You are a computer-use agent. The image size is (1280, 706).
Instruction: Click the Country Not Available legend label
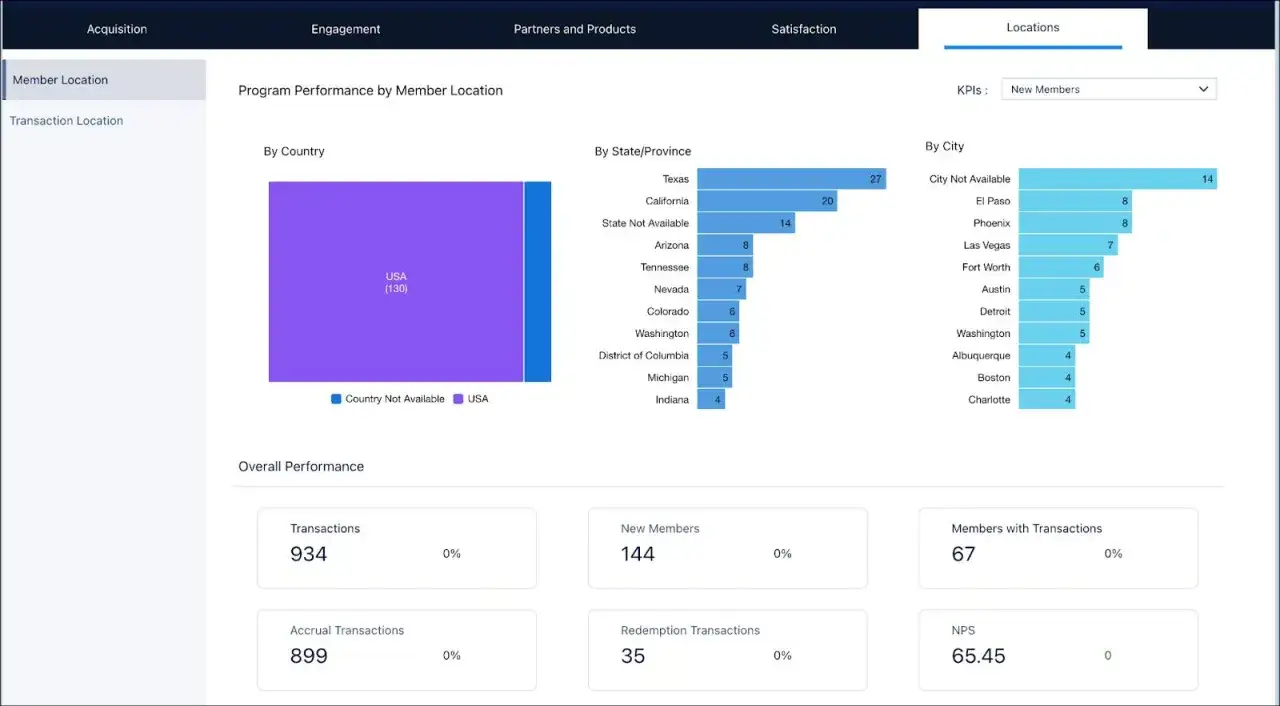pos(395,399)
